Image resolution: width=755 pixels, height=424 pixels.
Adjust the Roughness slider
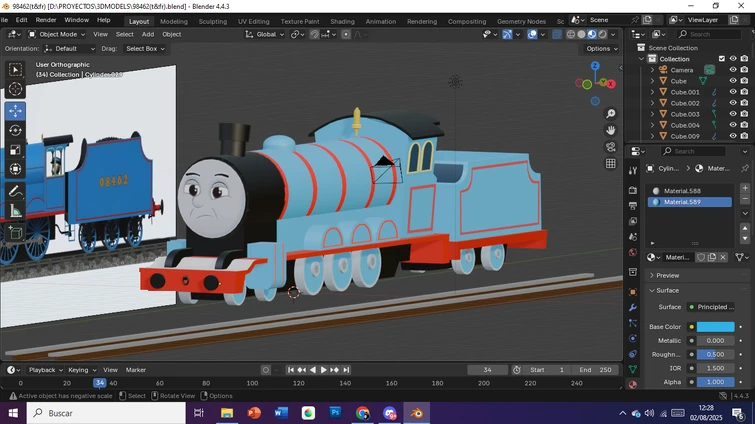click(x=716, y=354)
